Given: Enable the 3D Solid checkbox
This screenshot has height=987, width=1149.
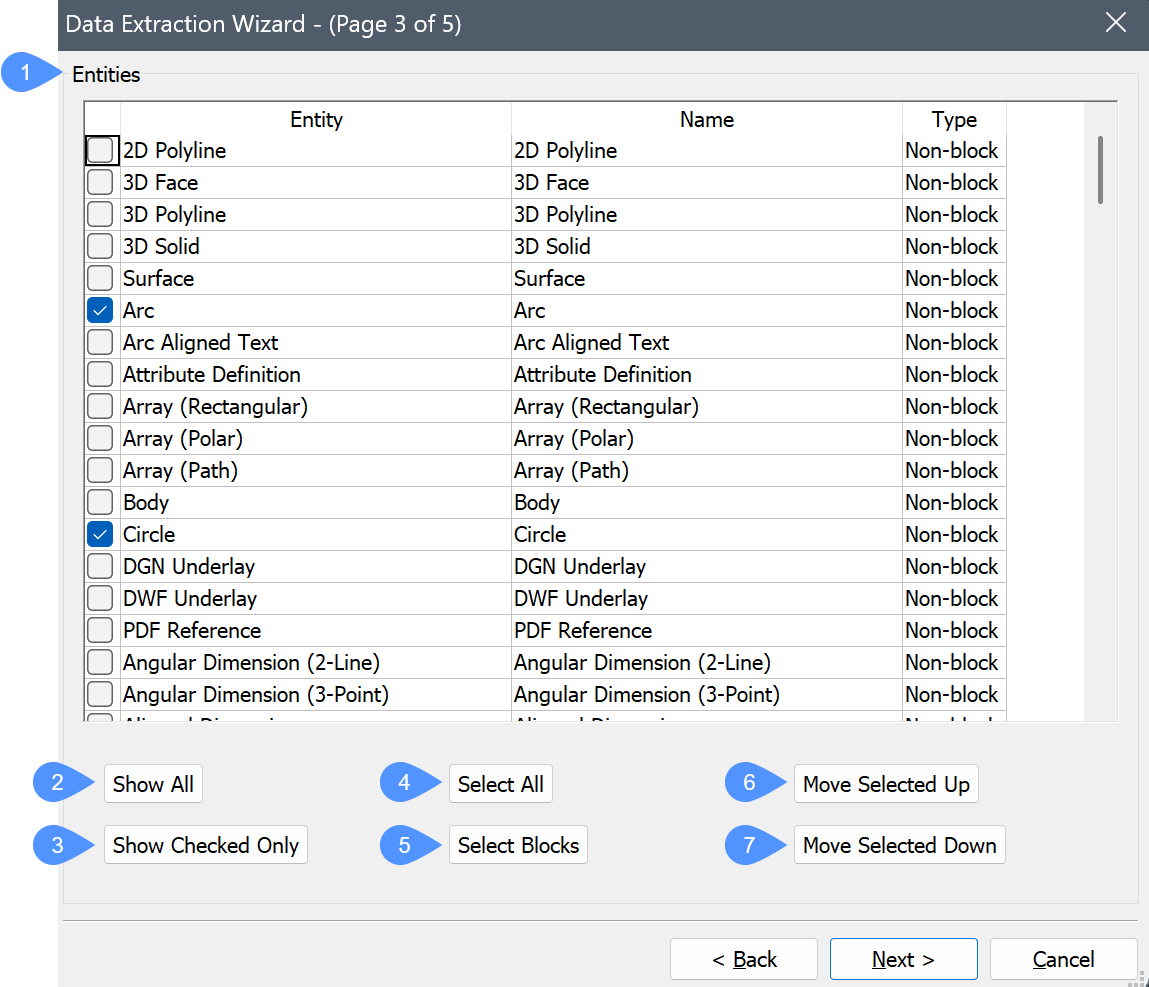Looking at the screenshot, I should tap(100, 247).
